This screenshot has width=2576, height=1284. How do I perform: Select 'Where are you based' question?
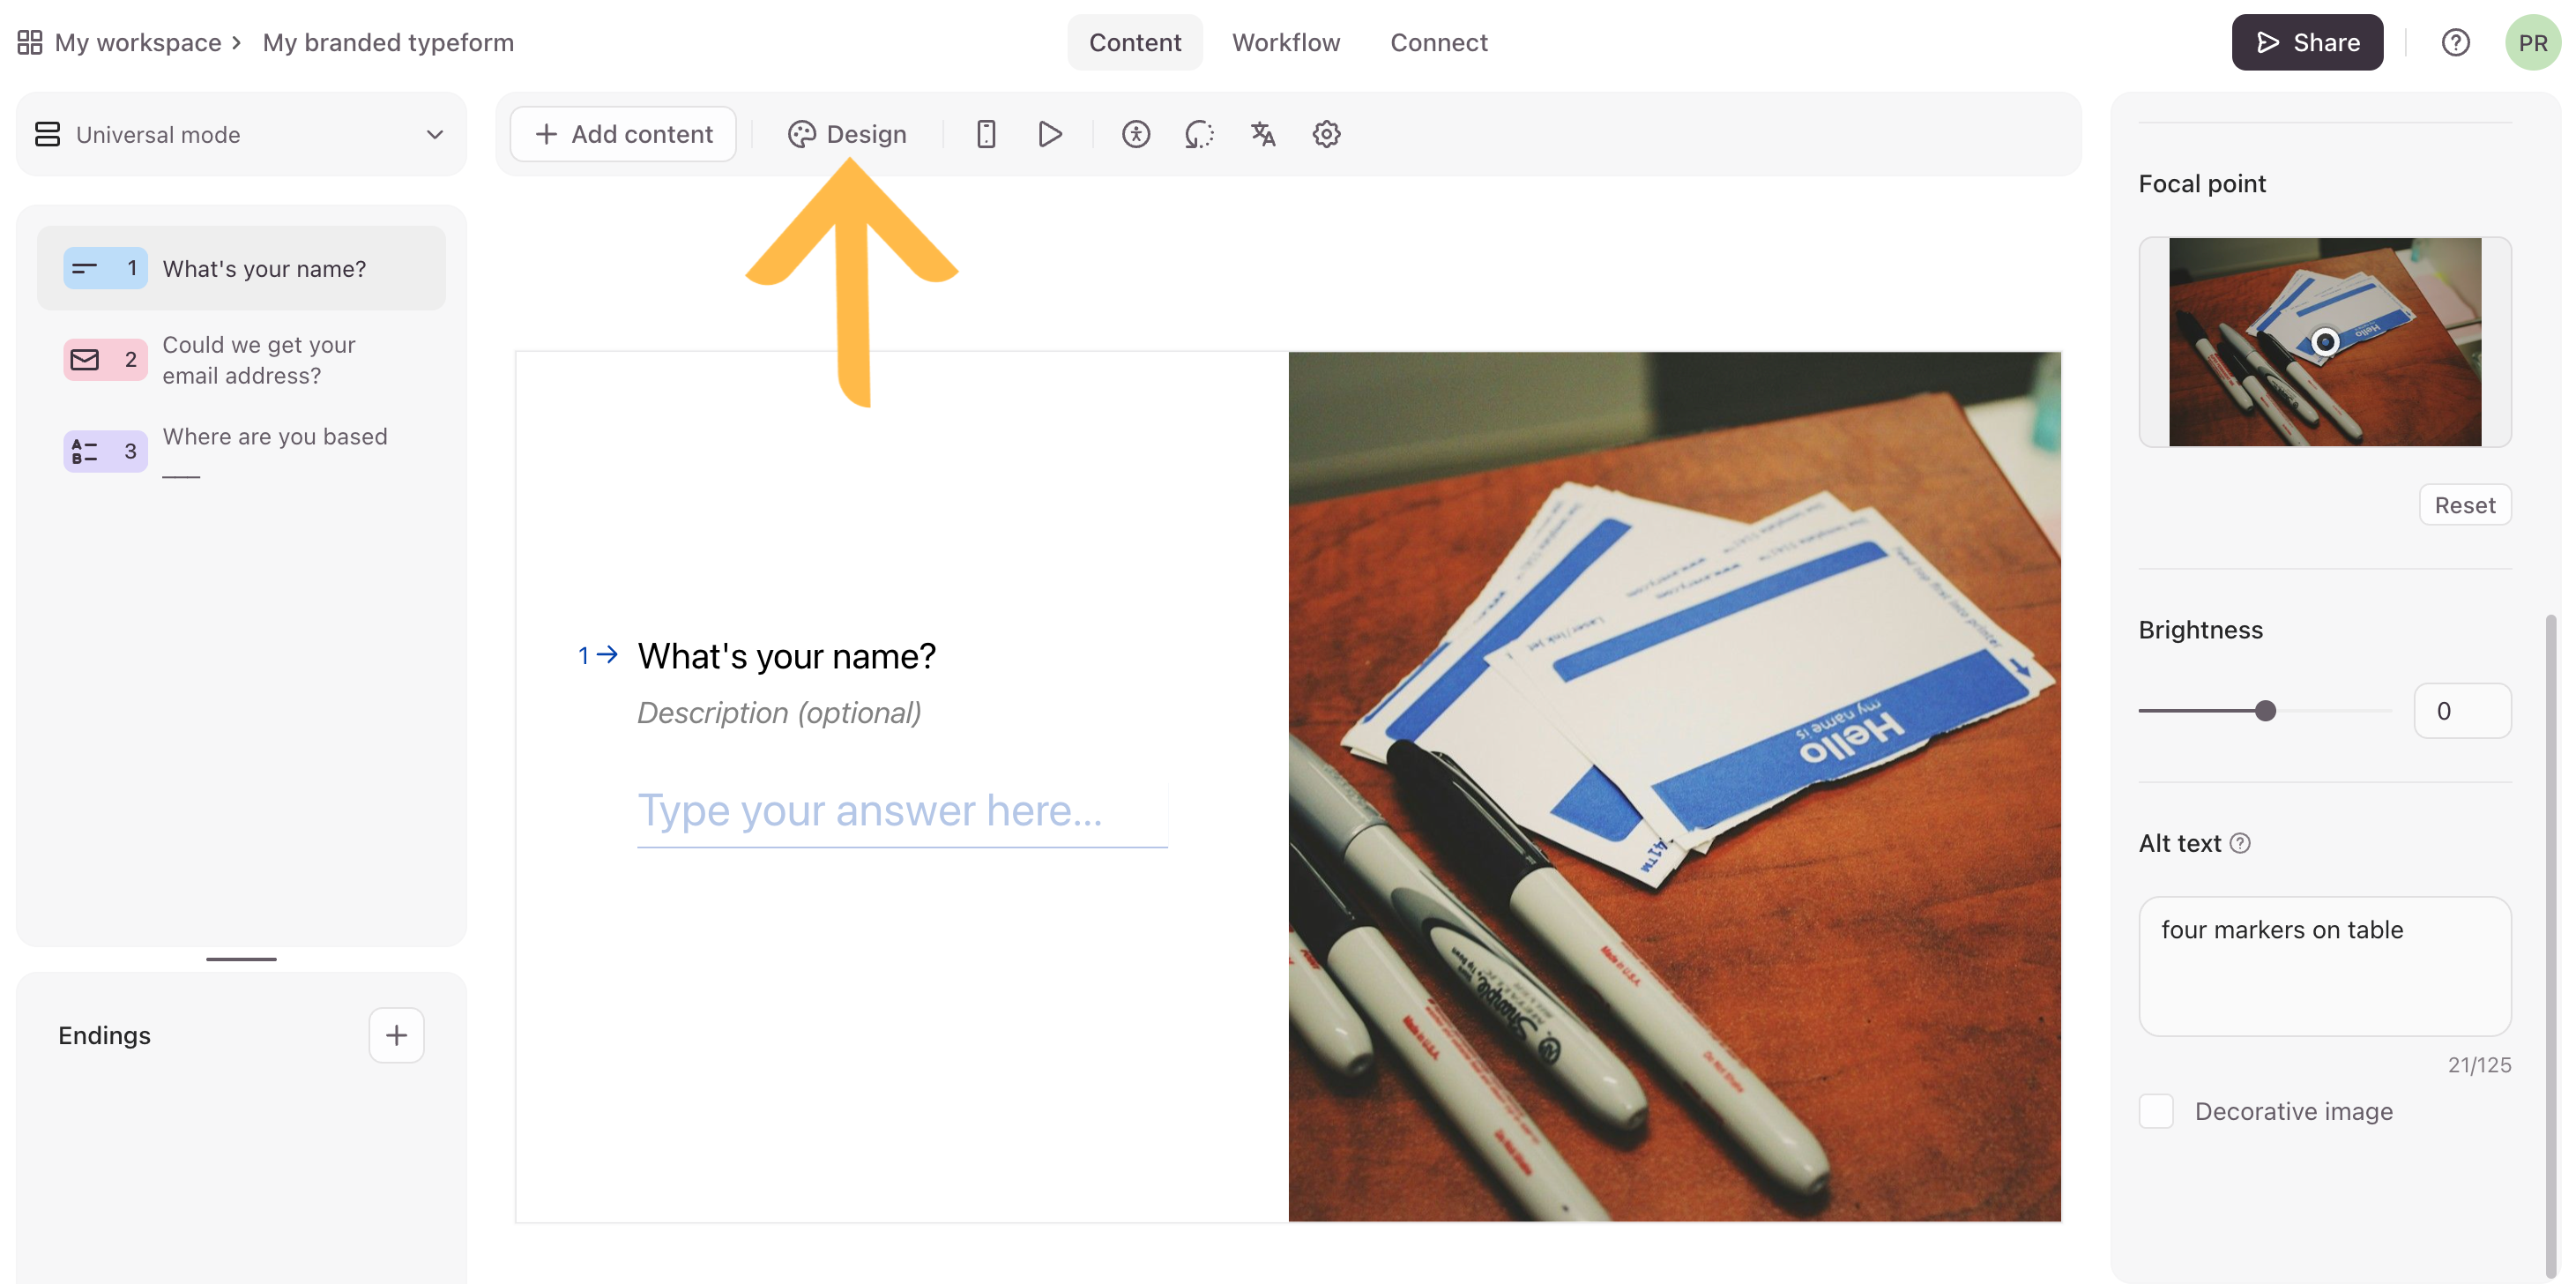(241, 452)
